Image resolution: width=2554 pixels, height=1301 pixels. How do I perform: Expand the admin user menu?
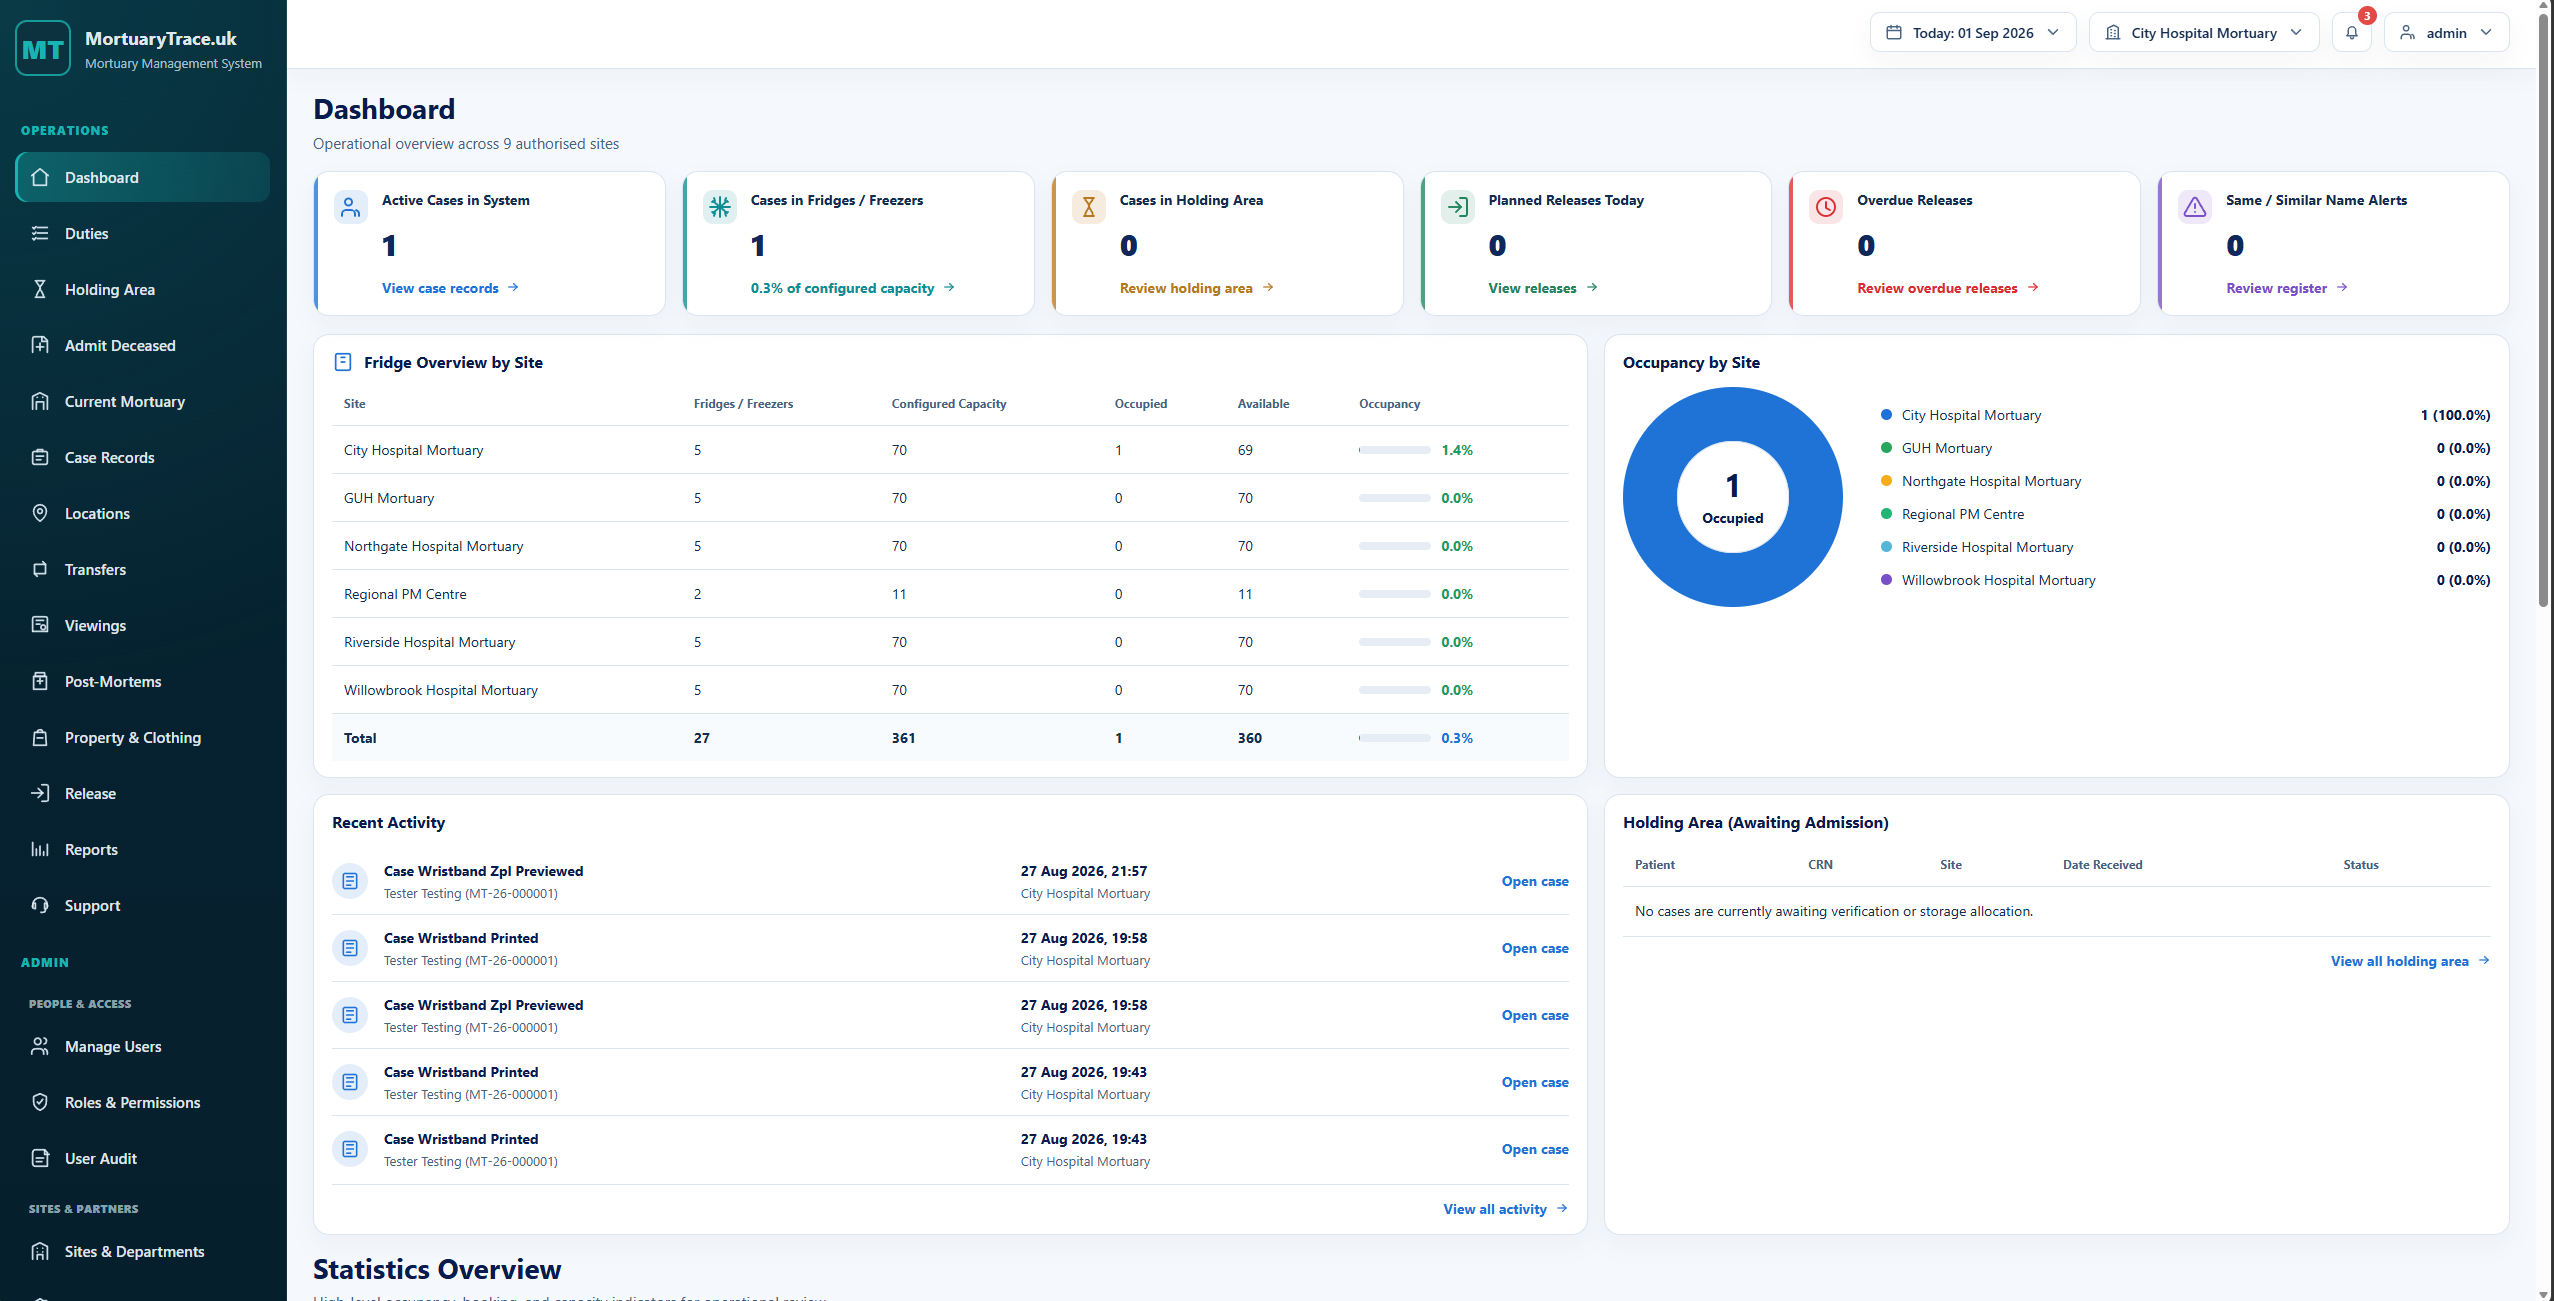point(2446,33)
